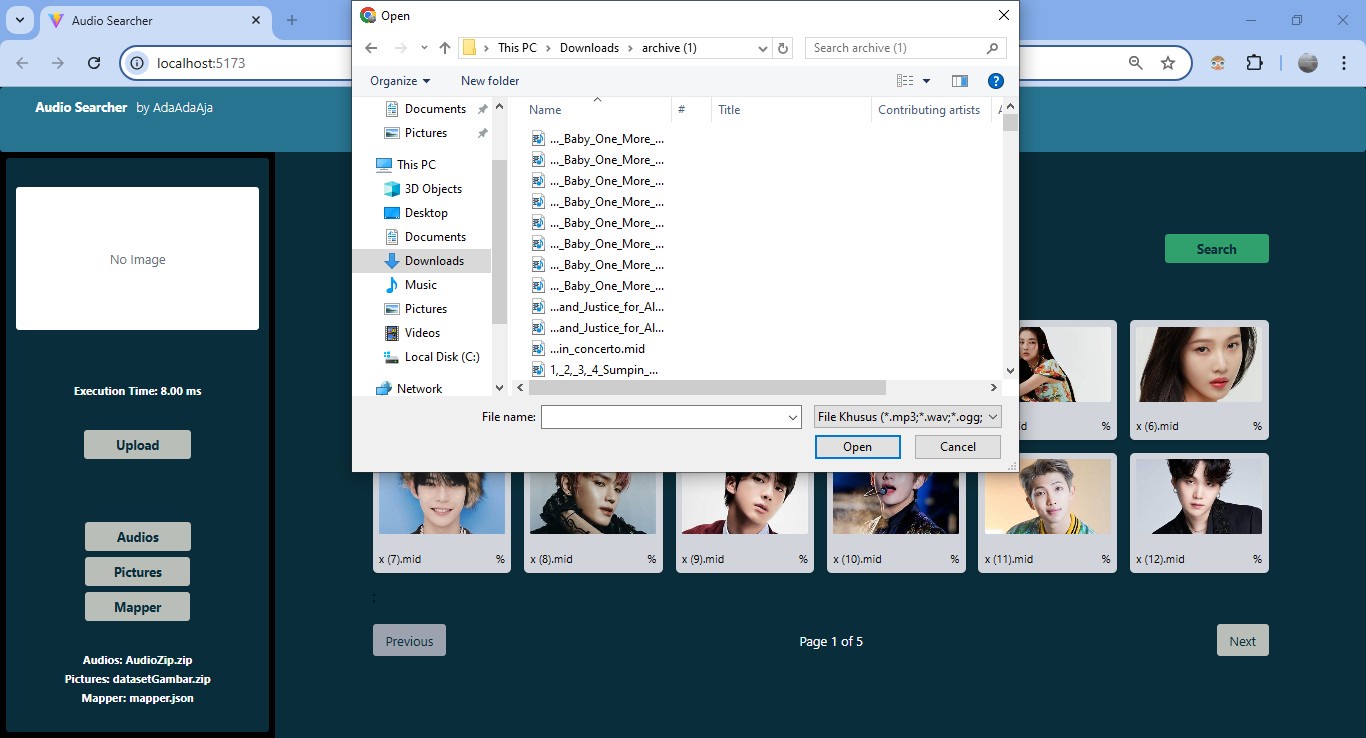Click the Chrome forward arrow
Image resolution: width=1366 pixels, height=738 pixels.
[58, 63]
